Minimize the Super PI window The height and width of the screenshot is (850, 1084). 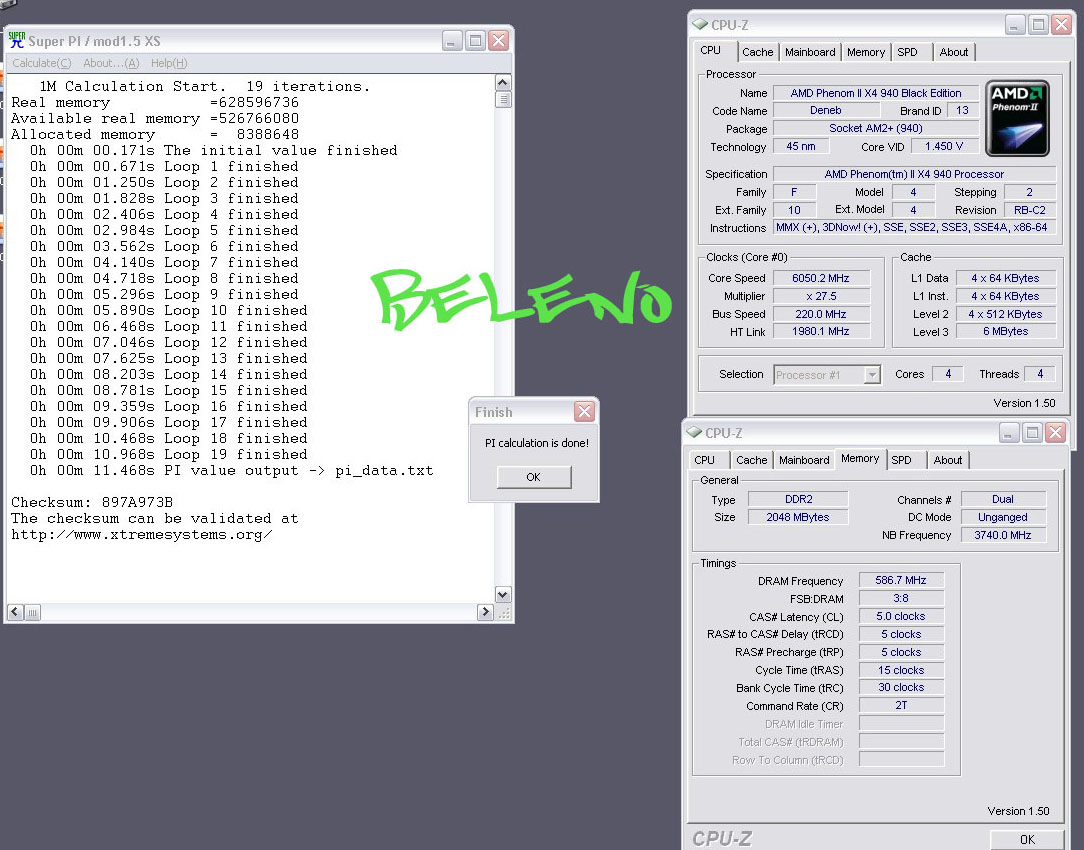coord(452,41)
